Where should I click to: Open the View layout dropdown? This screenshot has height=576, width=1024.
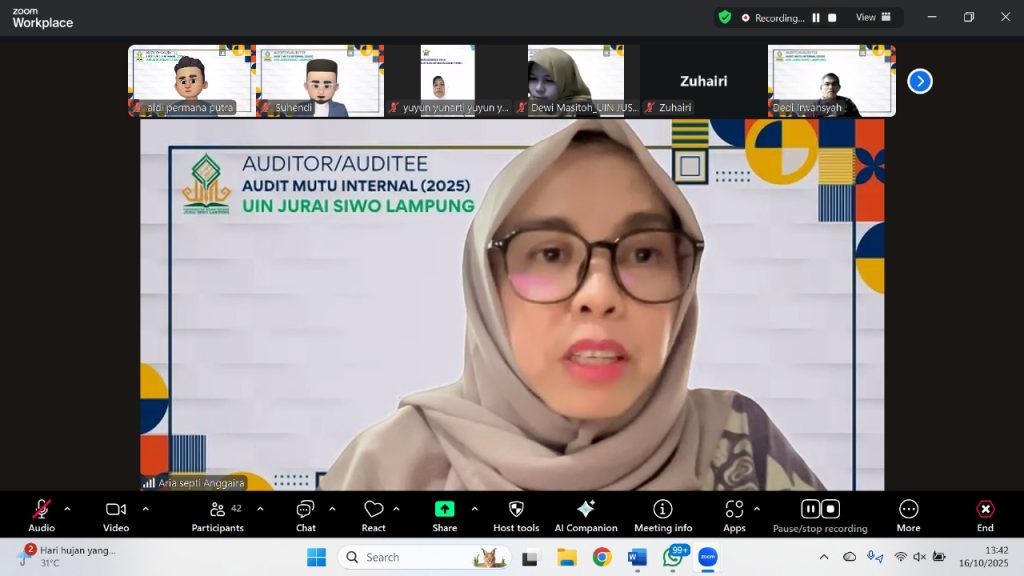click(871, 17)
